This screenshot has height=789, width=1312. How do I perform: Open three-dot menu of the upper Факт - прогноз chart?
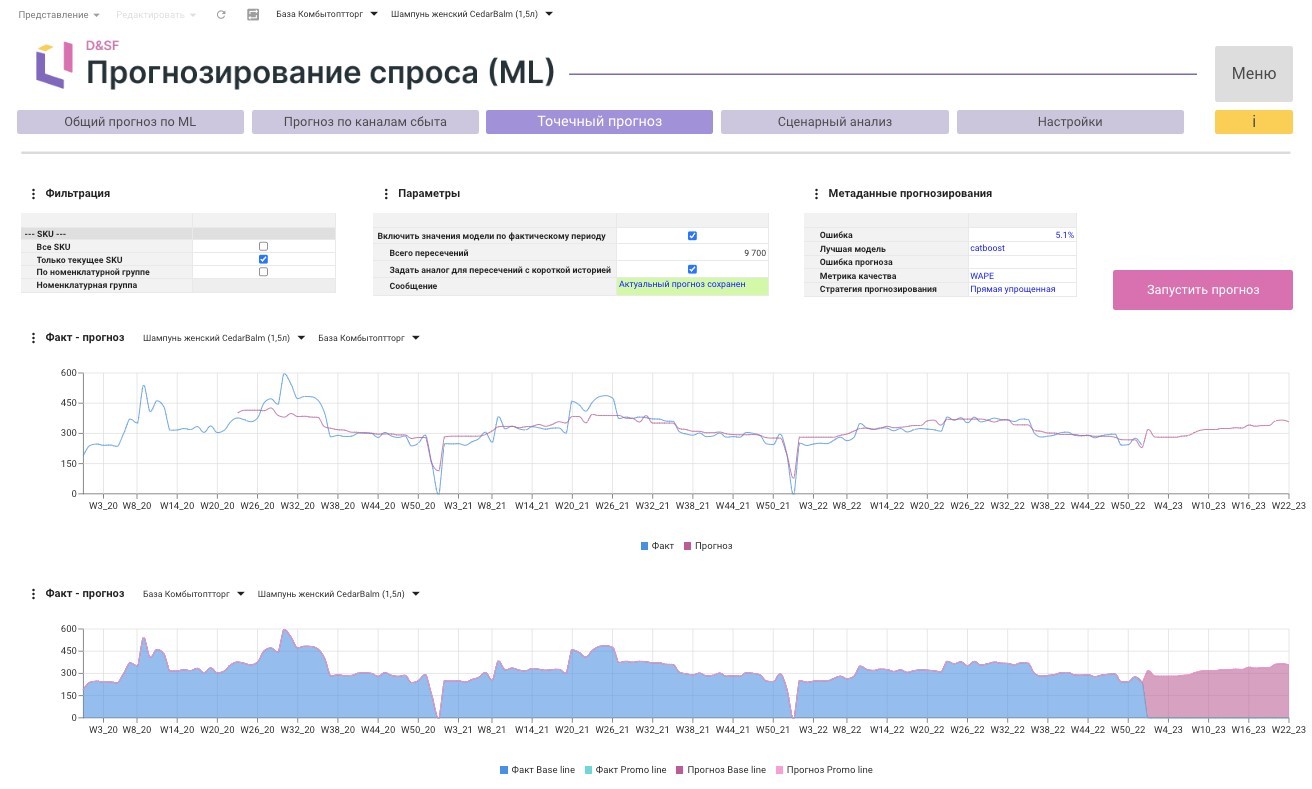(x=33, y=338)
